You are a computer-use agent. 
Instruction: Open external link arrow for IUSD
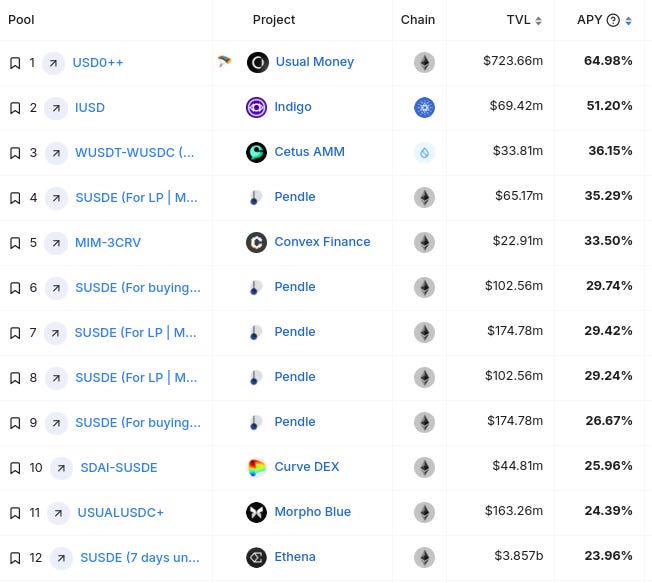click(x=56, y=108)
